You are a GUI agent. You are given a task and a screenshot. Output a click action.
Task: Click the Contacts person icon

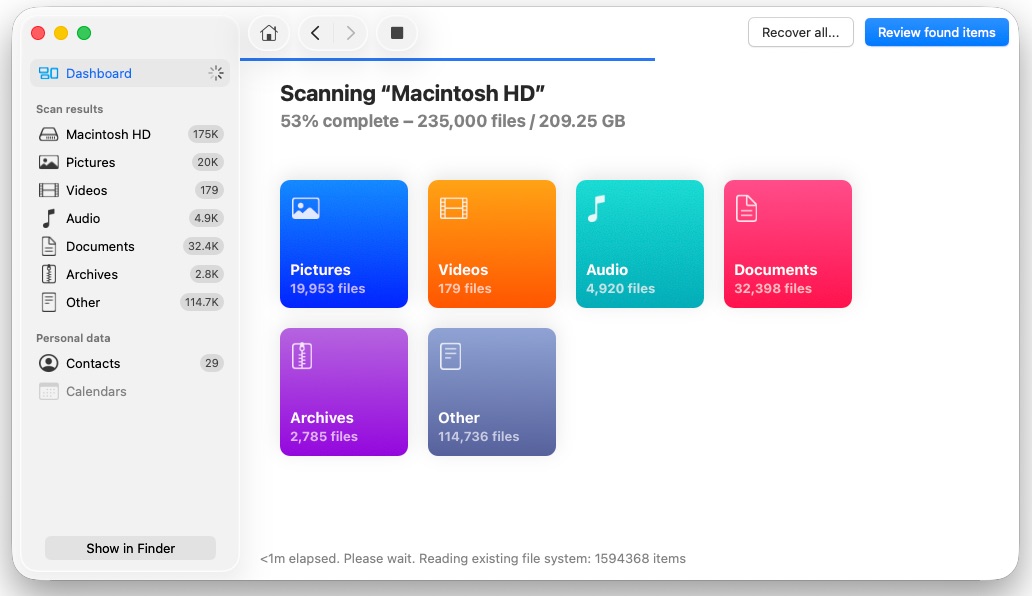(48, 363)
